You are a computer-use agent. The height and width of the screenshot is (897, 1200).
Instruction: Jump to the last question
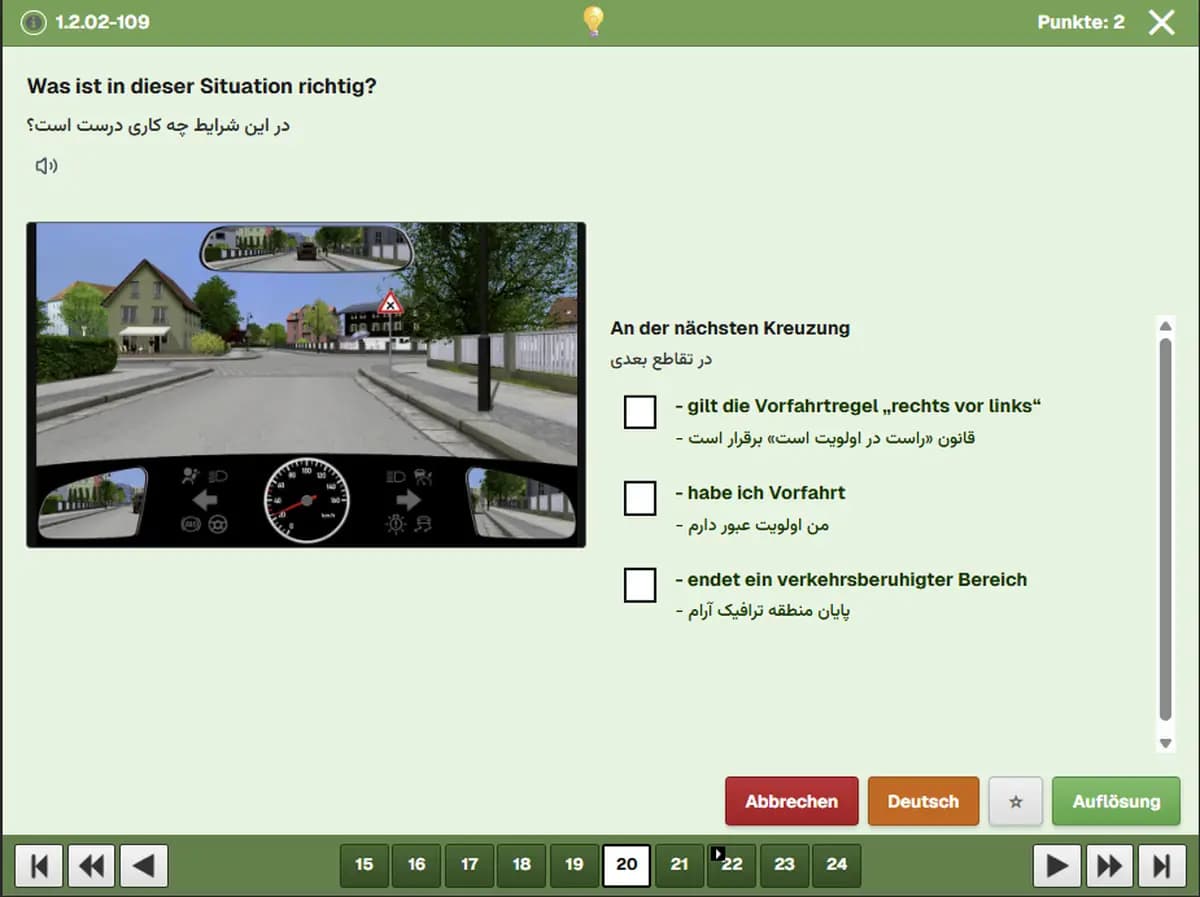pos(1161,865)
